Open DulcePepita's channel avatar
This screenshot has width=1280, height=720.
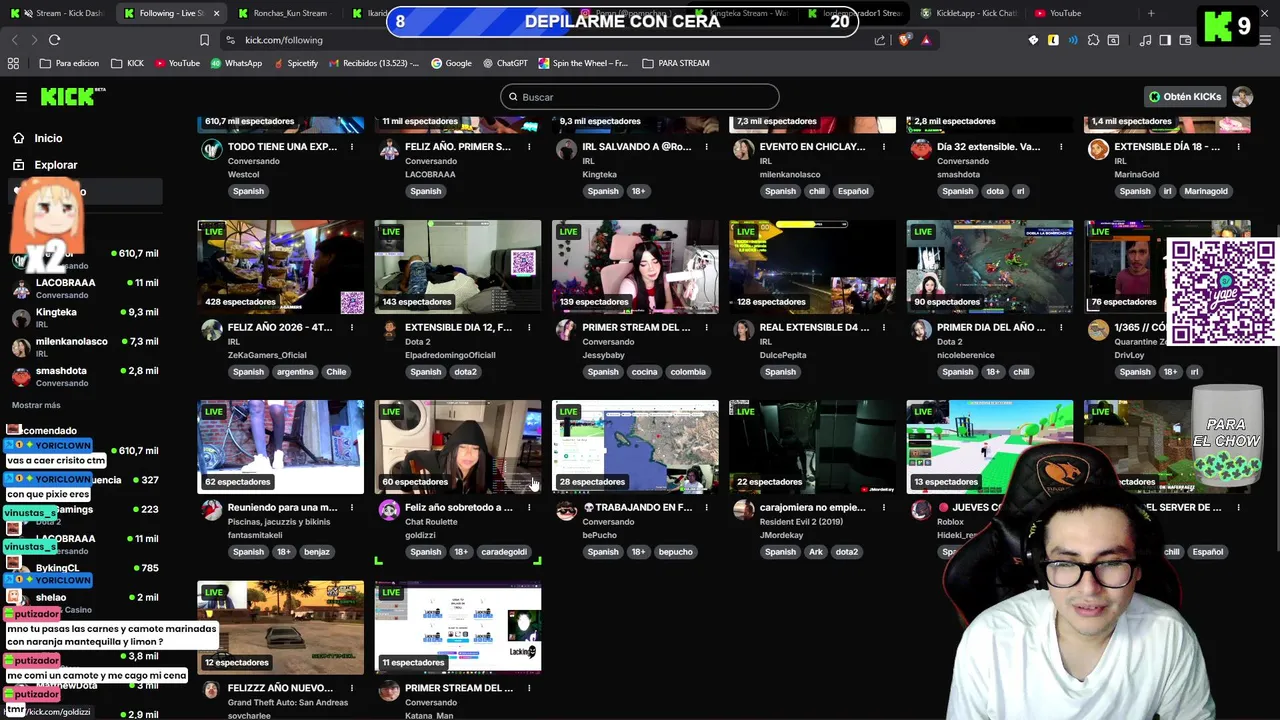tap(743, 330)
